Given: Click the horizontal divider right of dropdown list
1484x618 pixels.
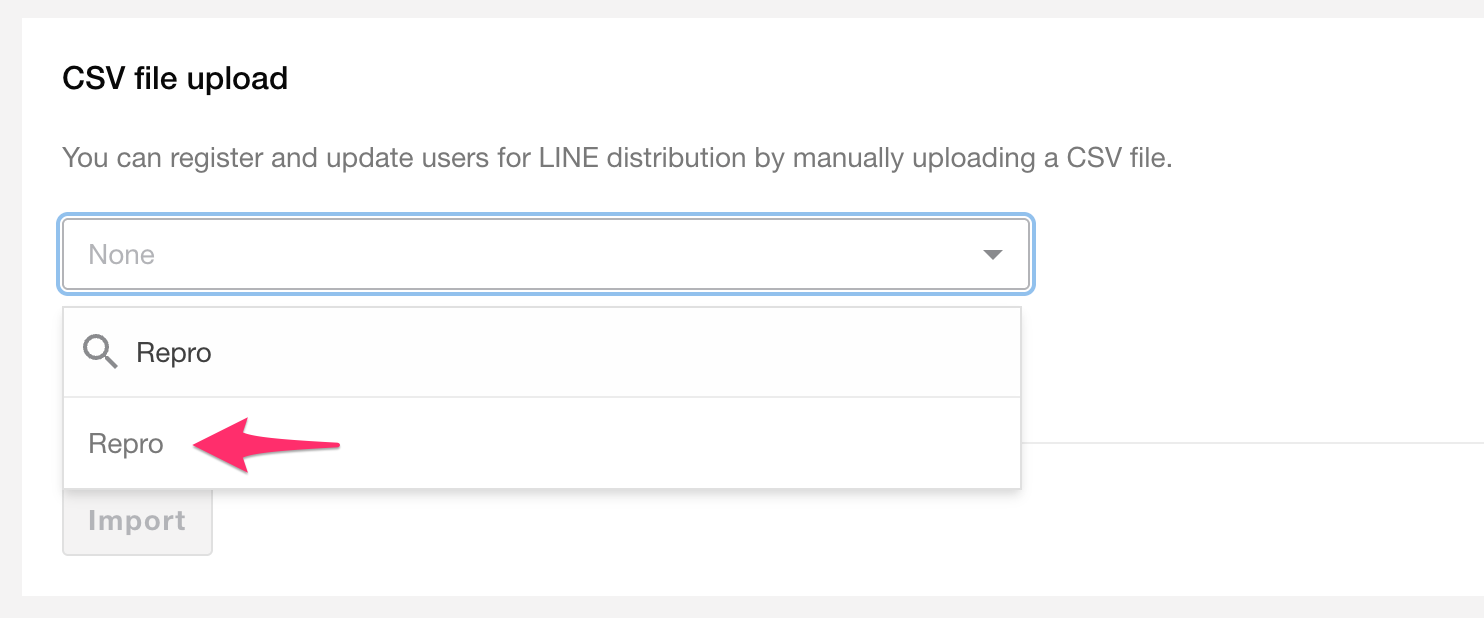Looking at the screenshot, I should pos(1250,442).
